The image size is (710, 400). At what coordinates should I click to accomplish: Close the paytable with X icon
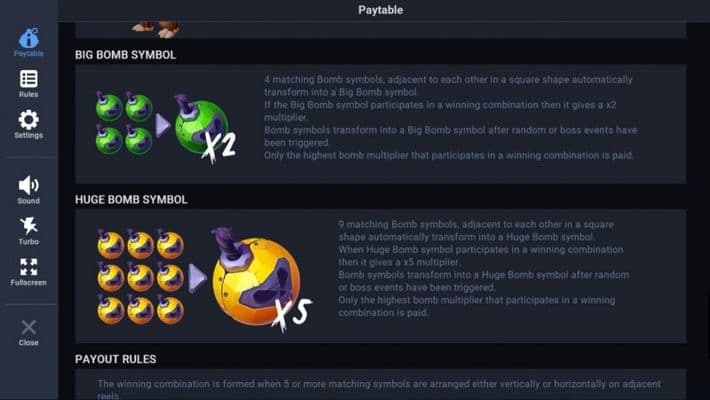(29, 332)
